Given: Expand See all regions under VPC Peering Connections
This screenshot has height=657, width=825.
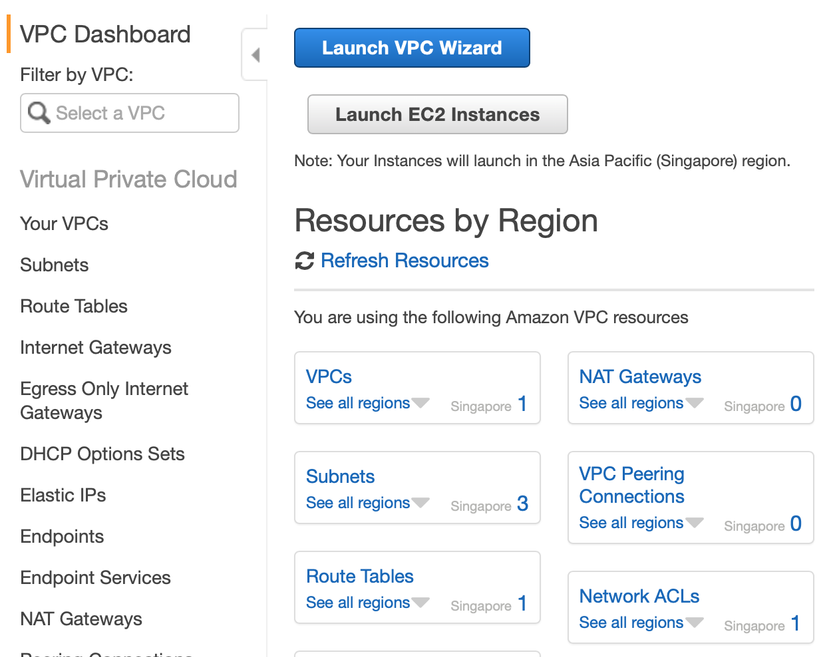Looking at the screenshot, I should (640, 523).
